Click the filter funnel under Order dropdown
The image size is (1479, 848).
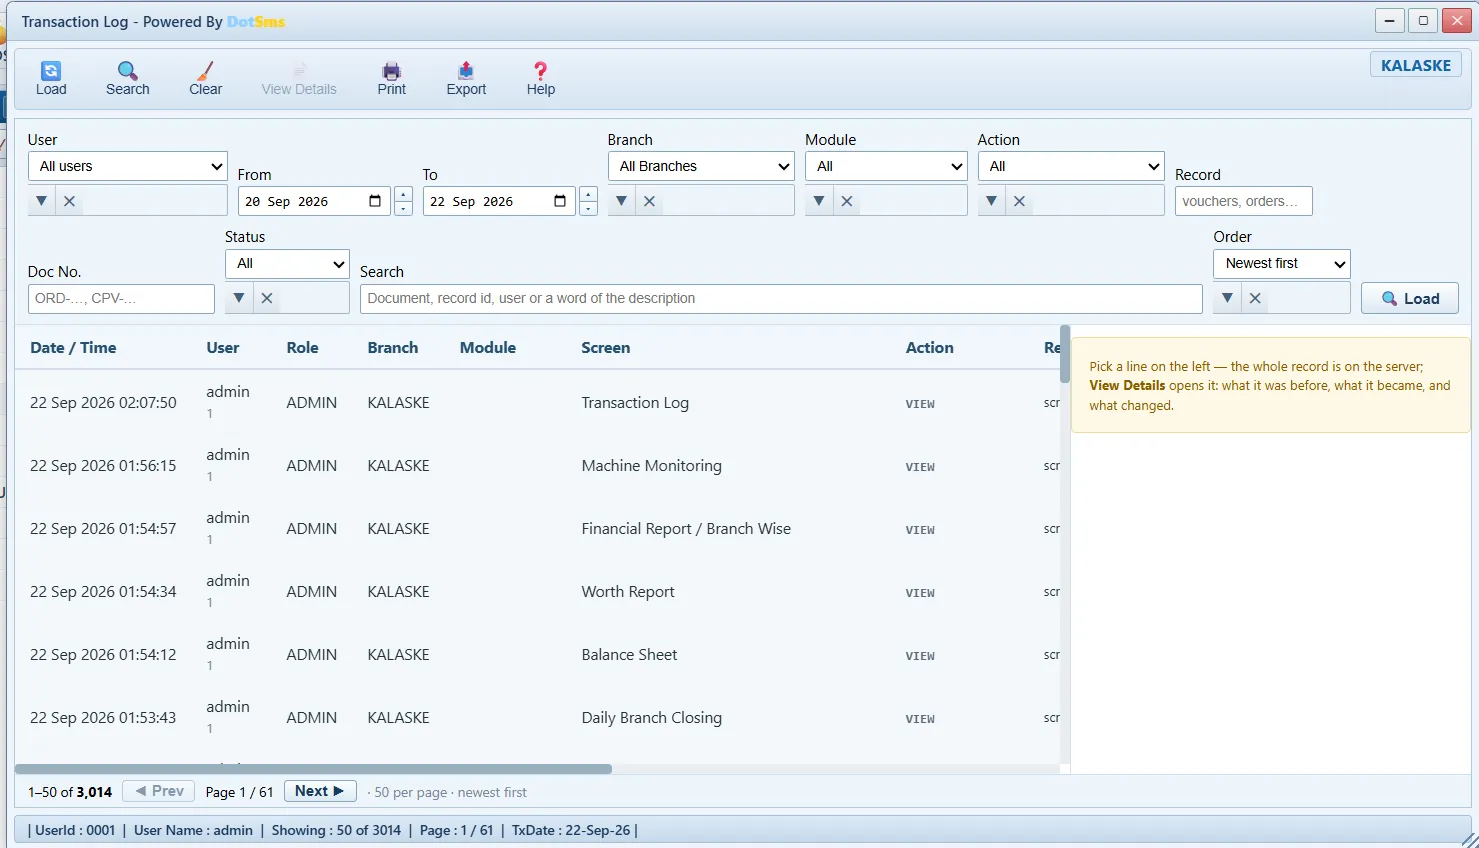point(1227,298)
